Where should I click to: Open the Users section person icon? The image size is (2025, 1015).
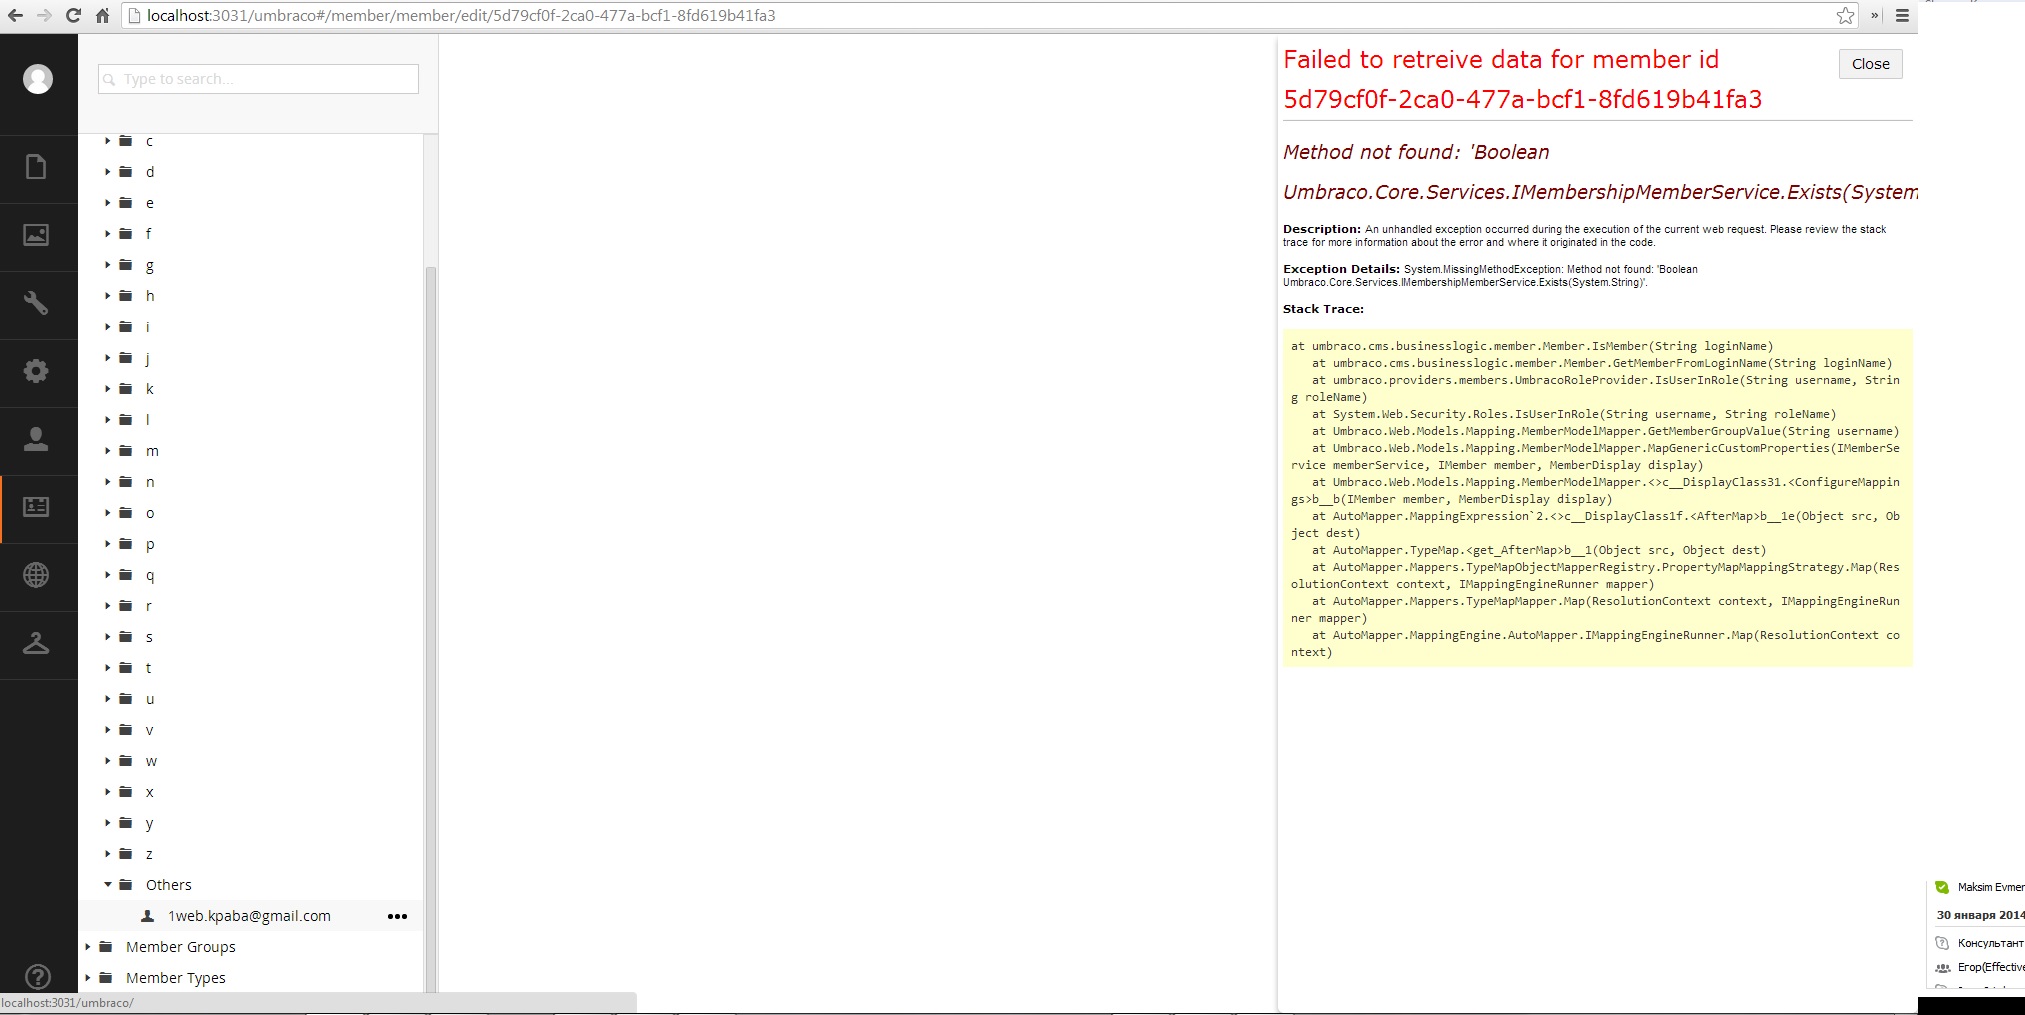(37, 439)
